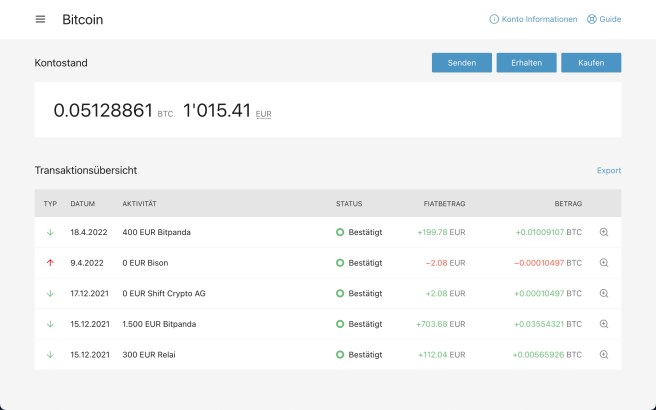Click the red outgoing arrow for Bison
Viewport: 656px width, 410px height.
coord(50,263)
